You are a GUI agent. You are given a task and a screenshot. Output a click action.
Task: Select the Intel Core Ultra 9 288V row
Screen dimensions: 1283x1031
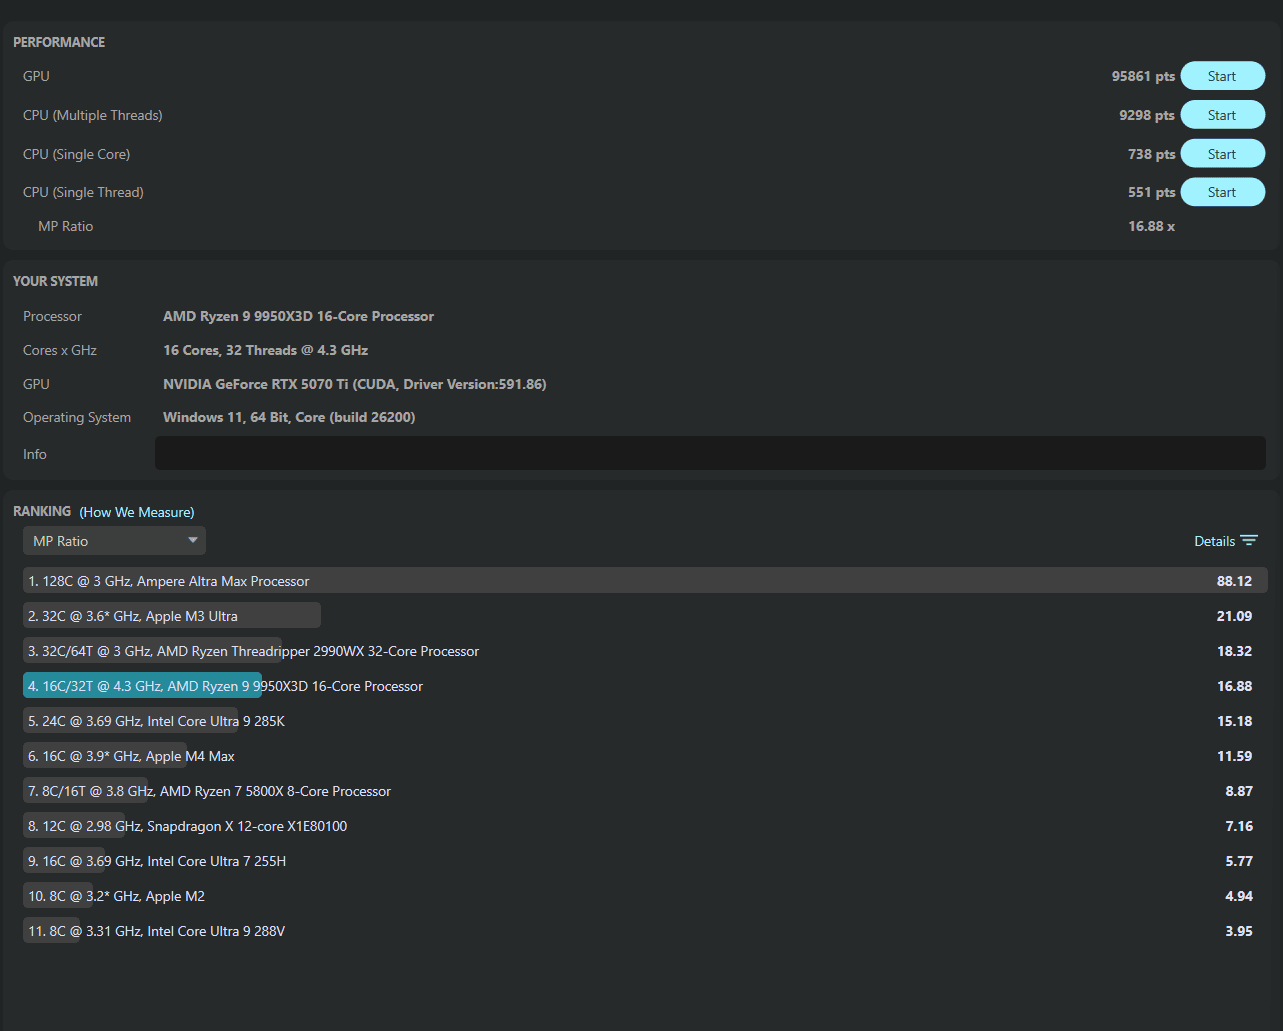click(645, 931)
